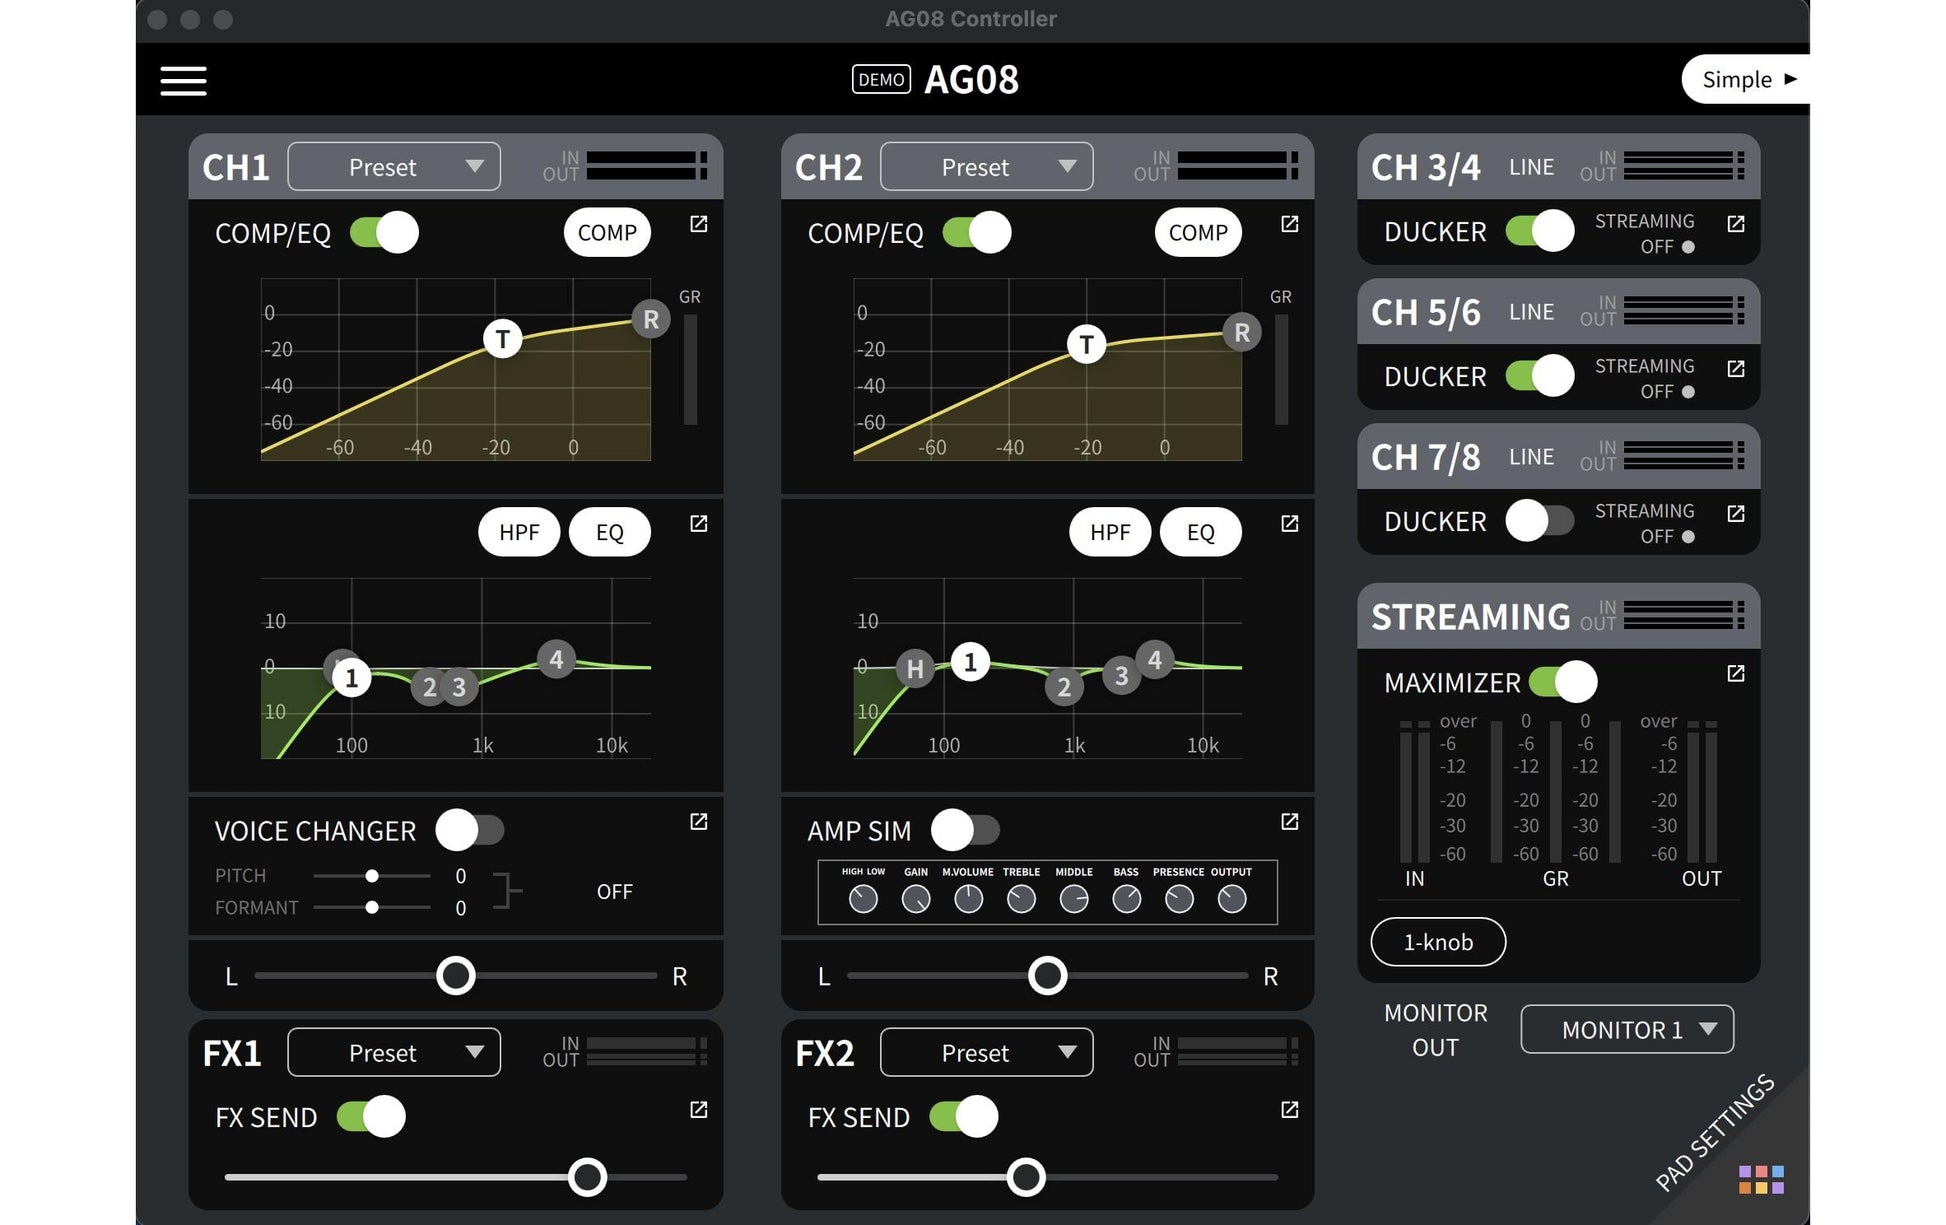Disable FX2 FX Send switch
The image size is (1946, 1225).
pyautogui.click(x=964, y=1117)
